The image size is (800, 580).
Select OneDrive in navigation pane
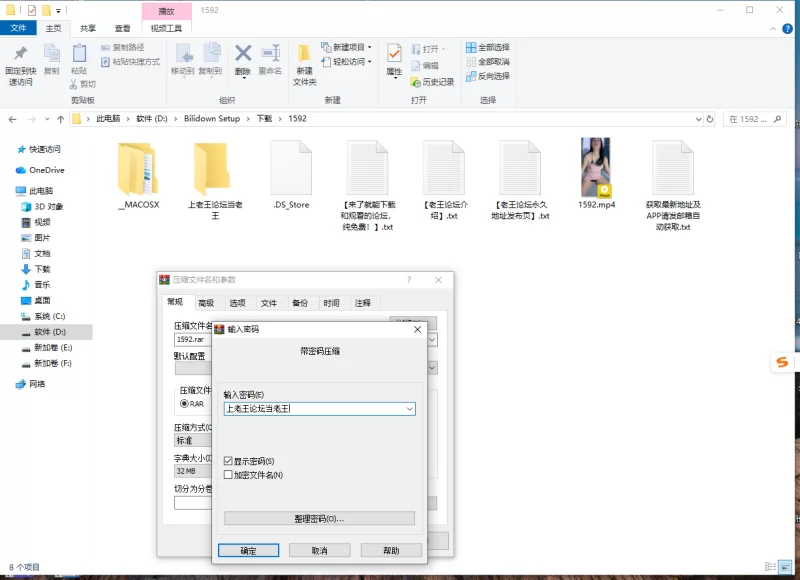click(40, 170)
